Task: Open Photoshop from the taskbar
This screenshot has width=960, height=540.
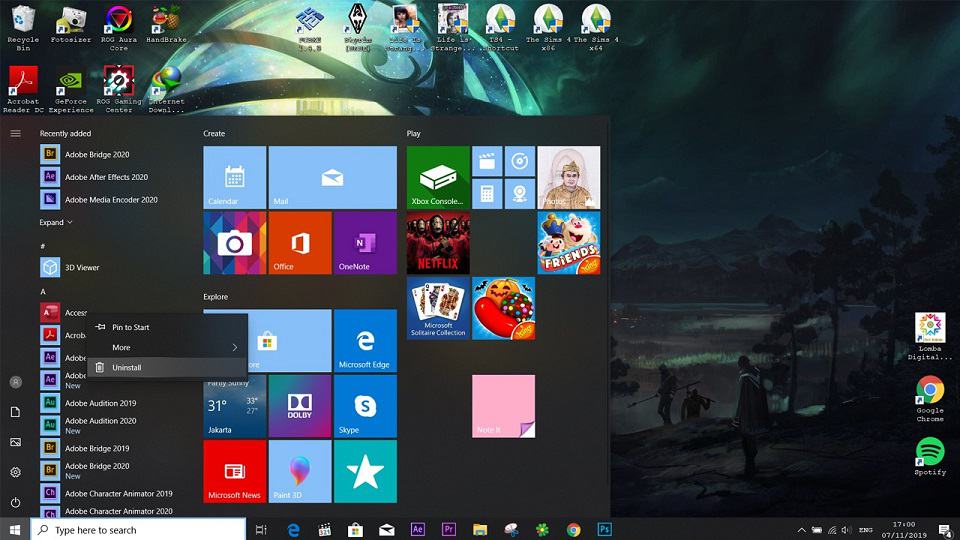Action: coord(604,530)
